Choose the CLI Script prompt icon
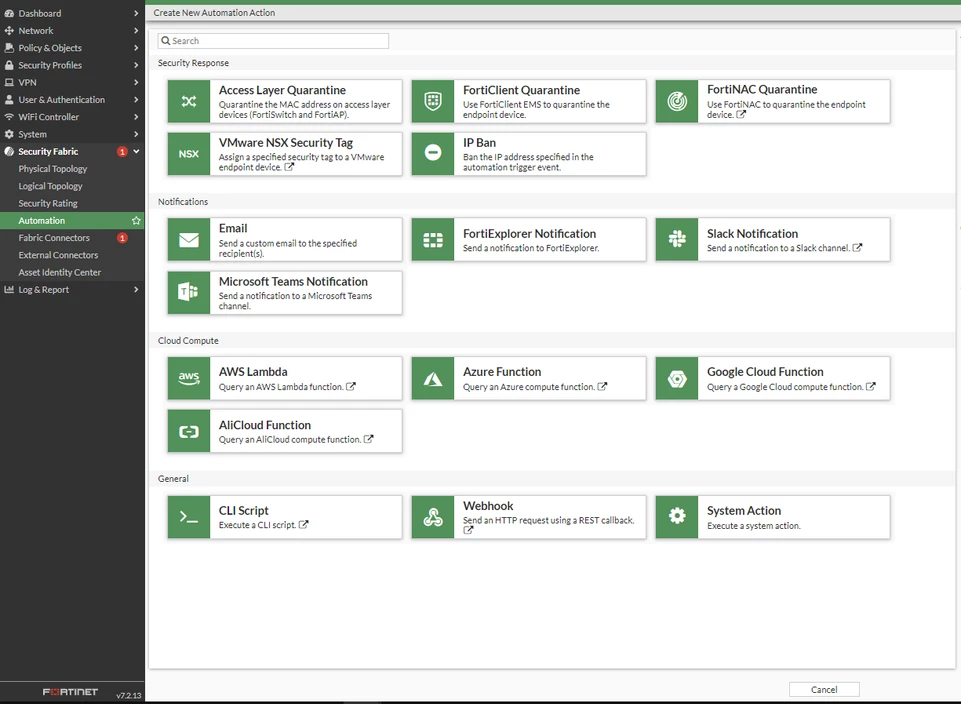The width and height of the screenshot is (961, 704). pos(189,517)
